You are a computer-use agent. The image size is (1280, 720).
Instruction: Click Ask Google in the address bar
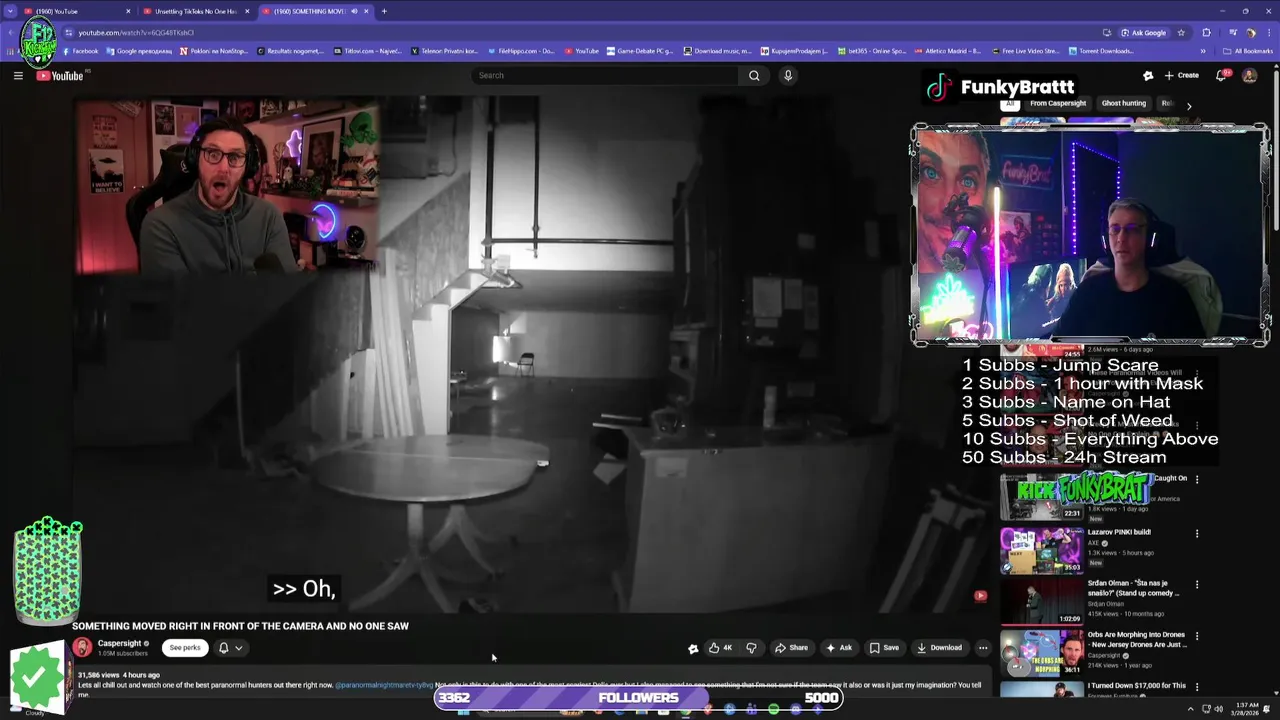tap(1143, 32)
